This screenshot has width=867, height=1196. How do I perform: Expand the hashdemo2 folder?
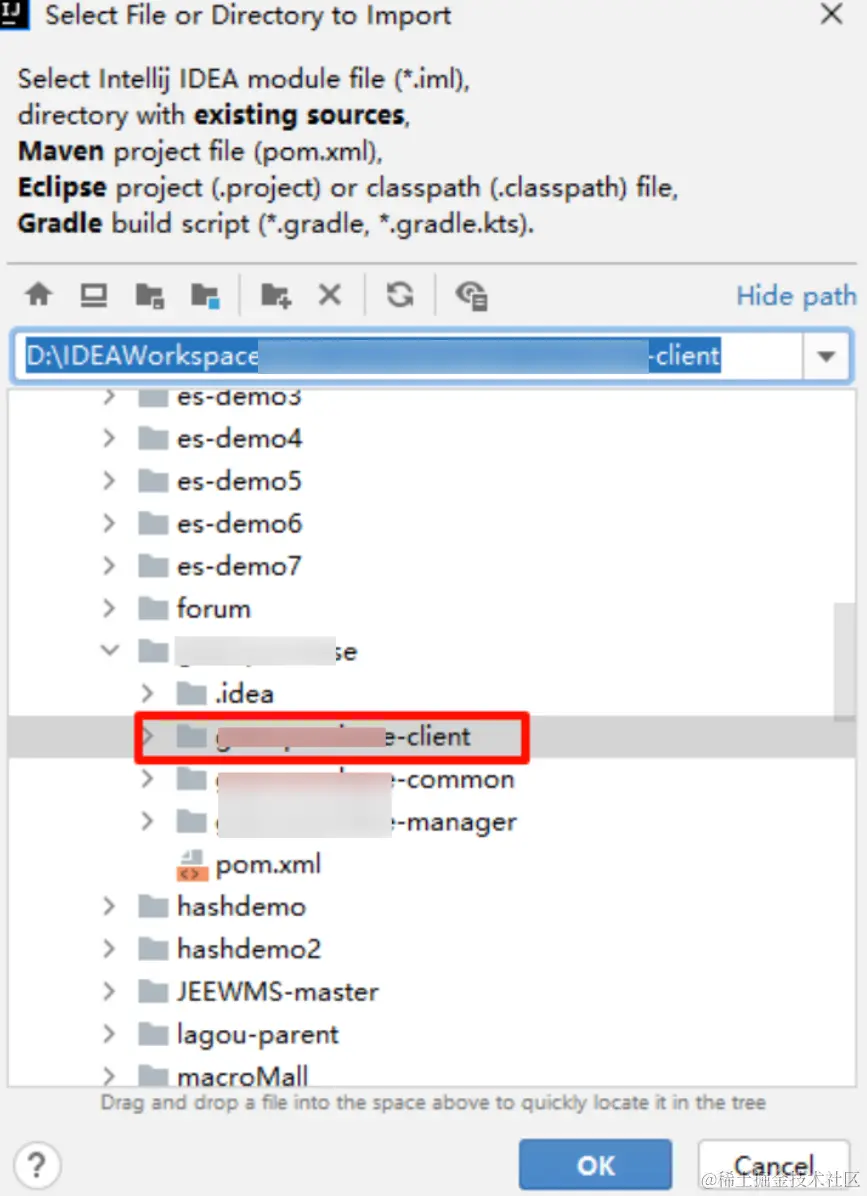[x=109, y=949]
